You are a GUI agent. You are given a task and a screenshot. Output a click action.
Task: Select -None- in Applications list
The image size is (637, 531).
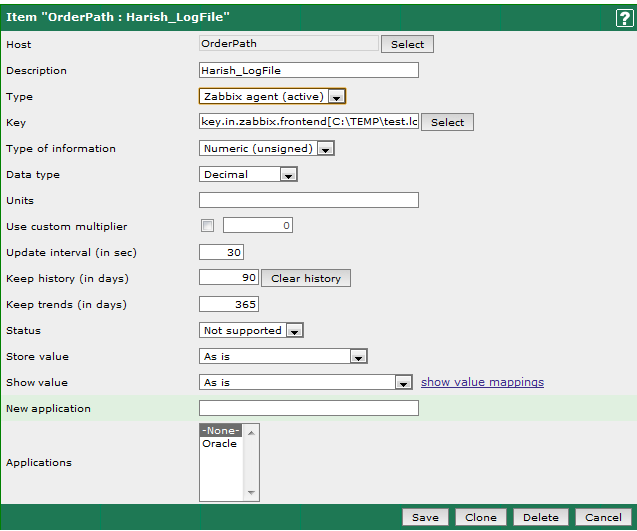click(x=221, y=431)
